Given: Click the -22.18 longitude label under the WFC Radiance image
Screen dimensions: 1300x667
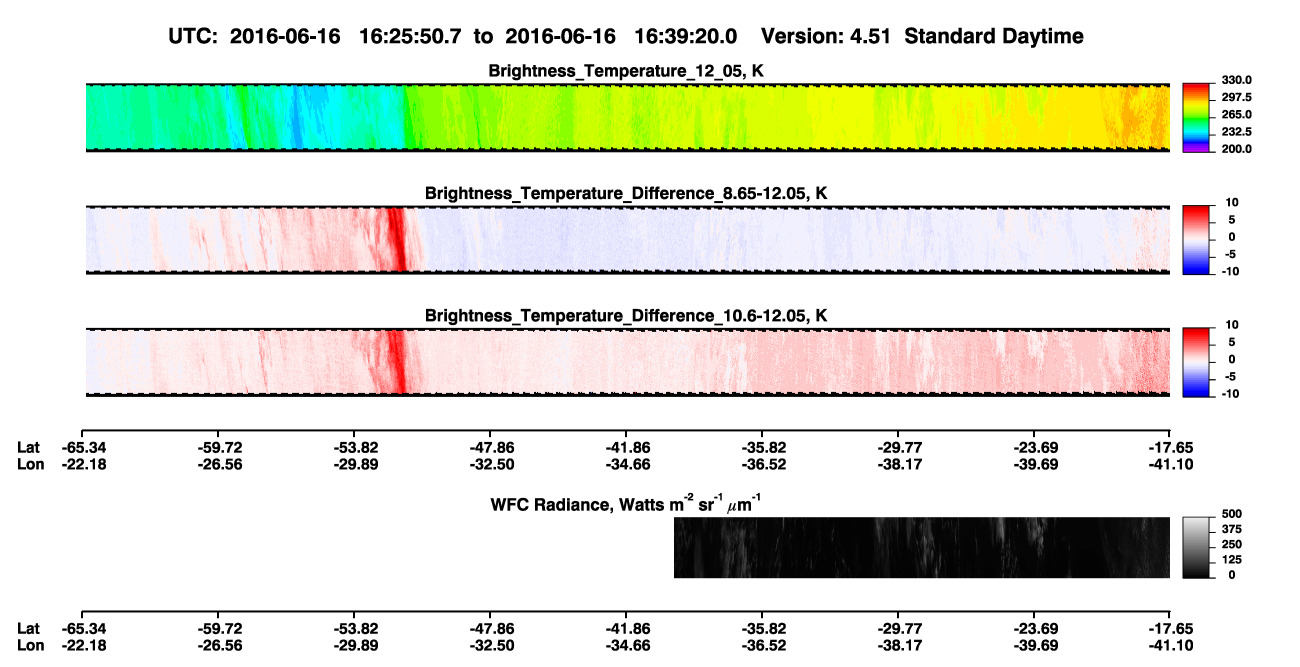Looking at the screenshot, I should click(83, 645).
